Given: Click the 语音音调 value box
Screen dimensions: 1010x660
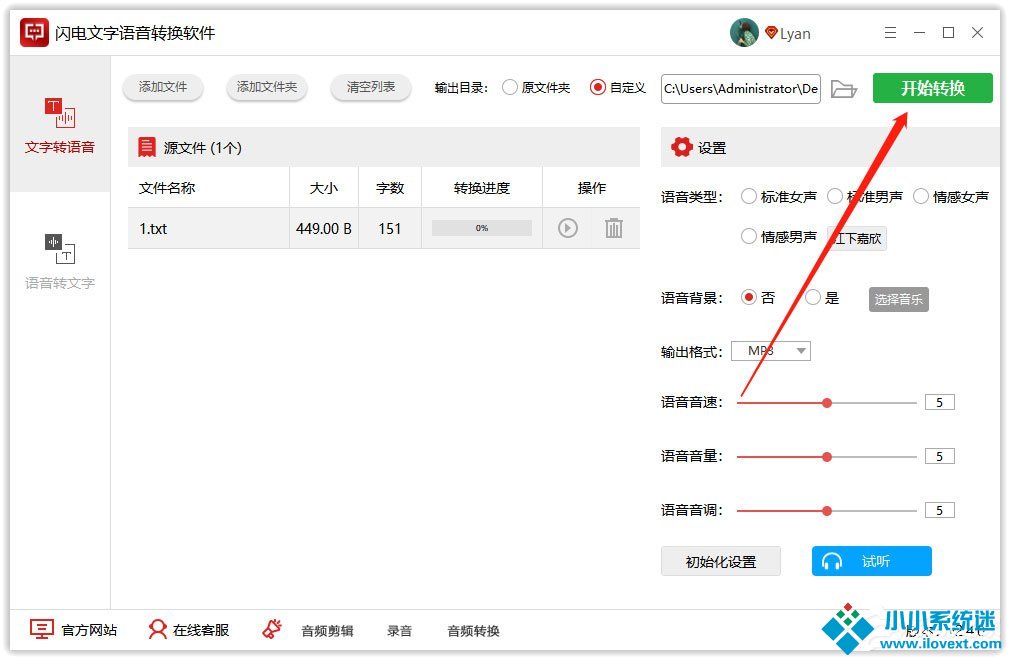Looking at the screenshot, I should pyautogui.click(x=940, y=511).
